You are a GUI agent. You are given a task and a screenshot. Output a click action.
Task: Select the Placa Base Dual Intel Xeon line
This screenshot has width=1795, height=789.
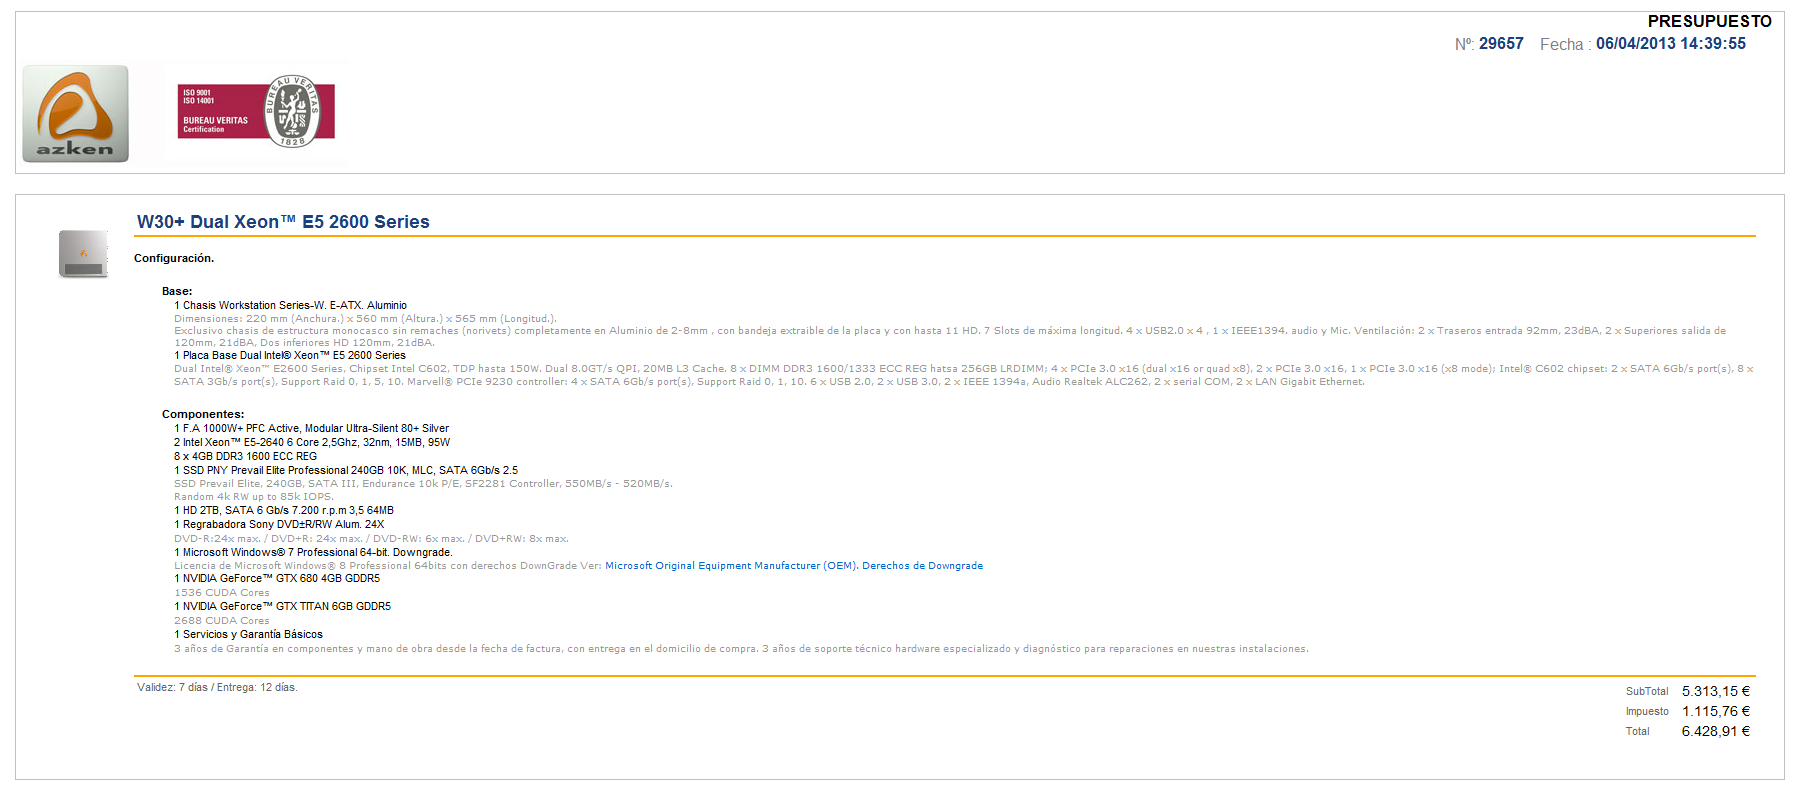click(x=290, y=356)
